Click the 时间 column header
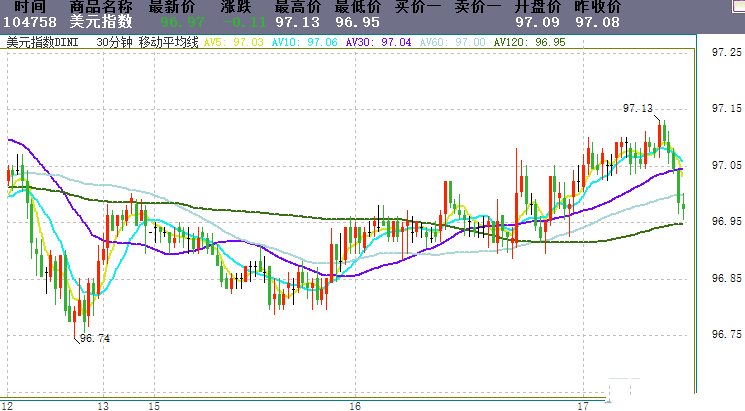Viewport: 745px width, 411px height. [30, 7]
